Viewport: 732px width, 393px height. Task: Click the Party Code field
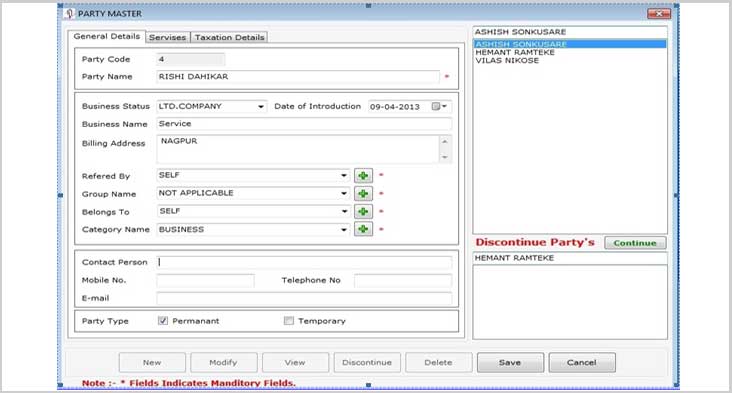(x=190, y=59)
